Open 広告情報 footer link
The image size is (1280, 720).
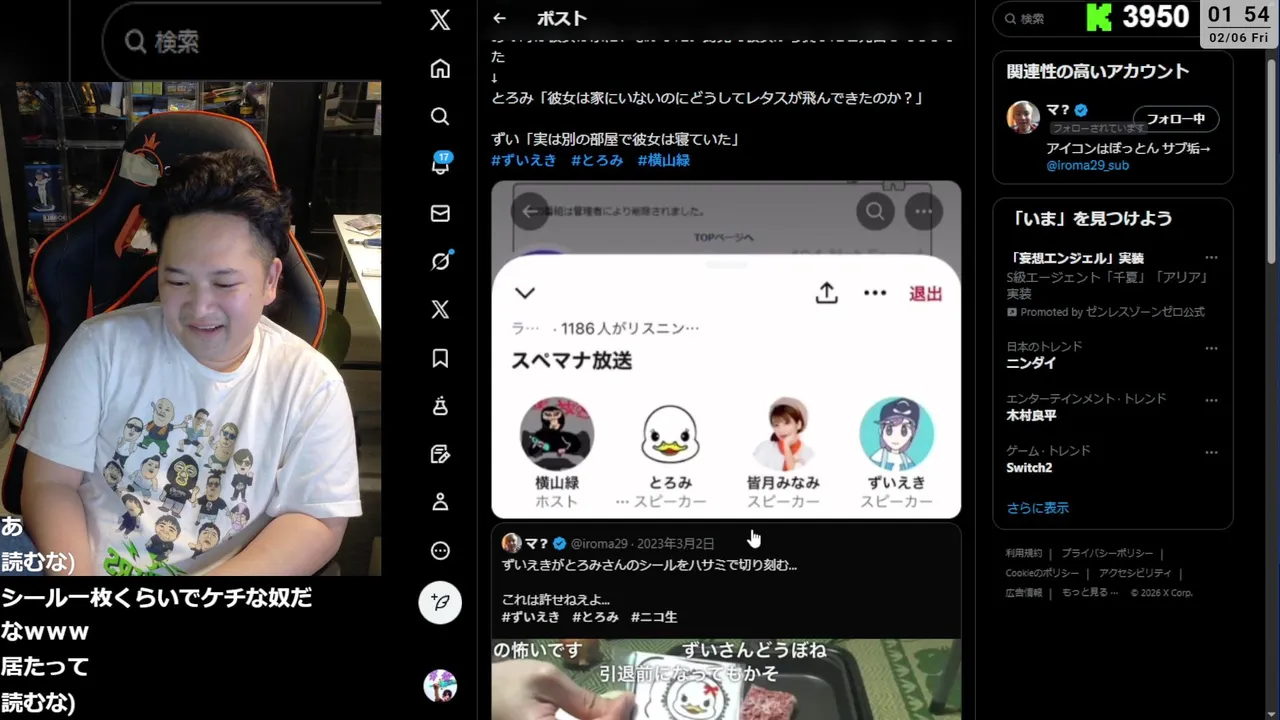[1023, 592]
